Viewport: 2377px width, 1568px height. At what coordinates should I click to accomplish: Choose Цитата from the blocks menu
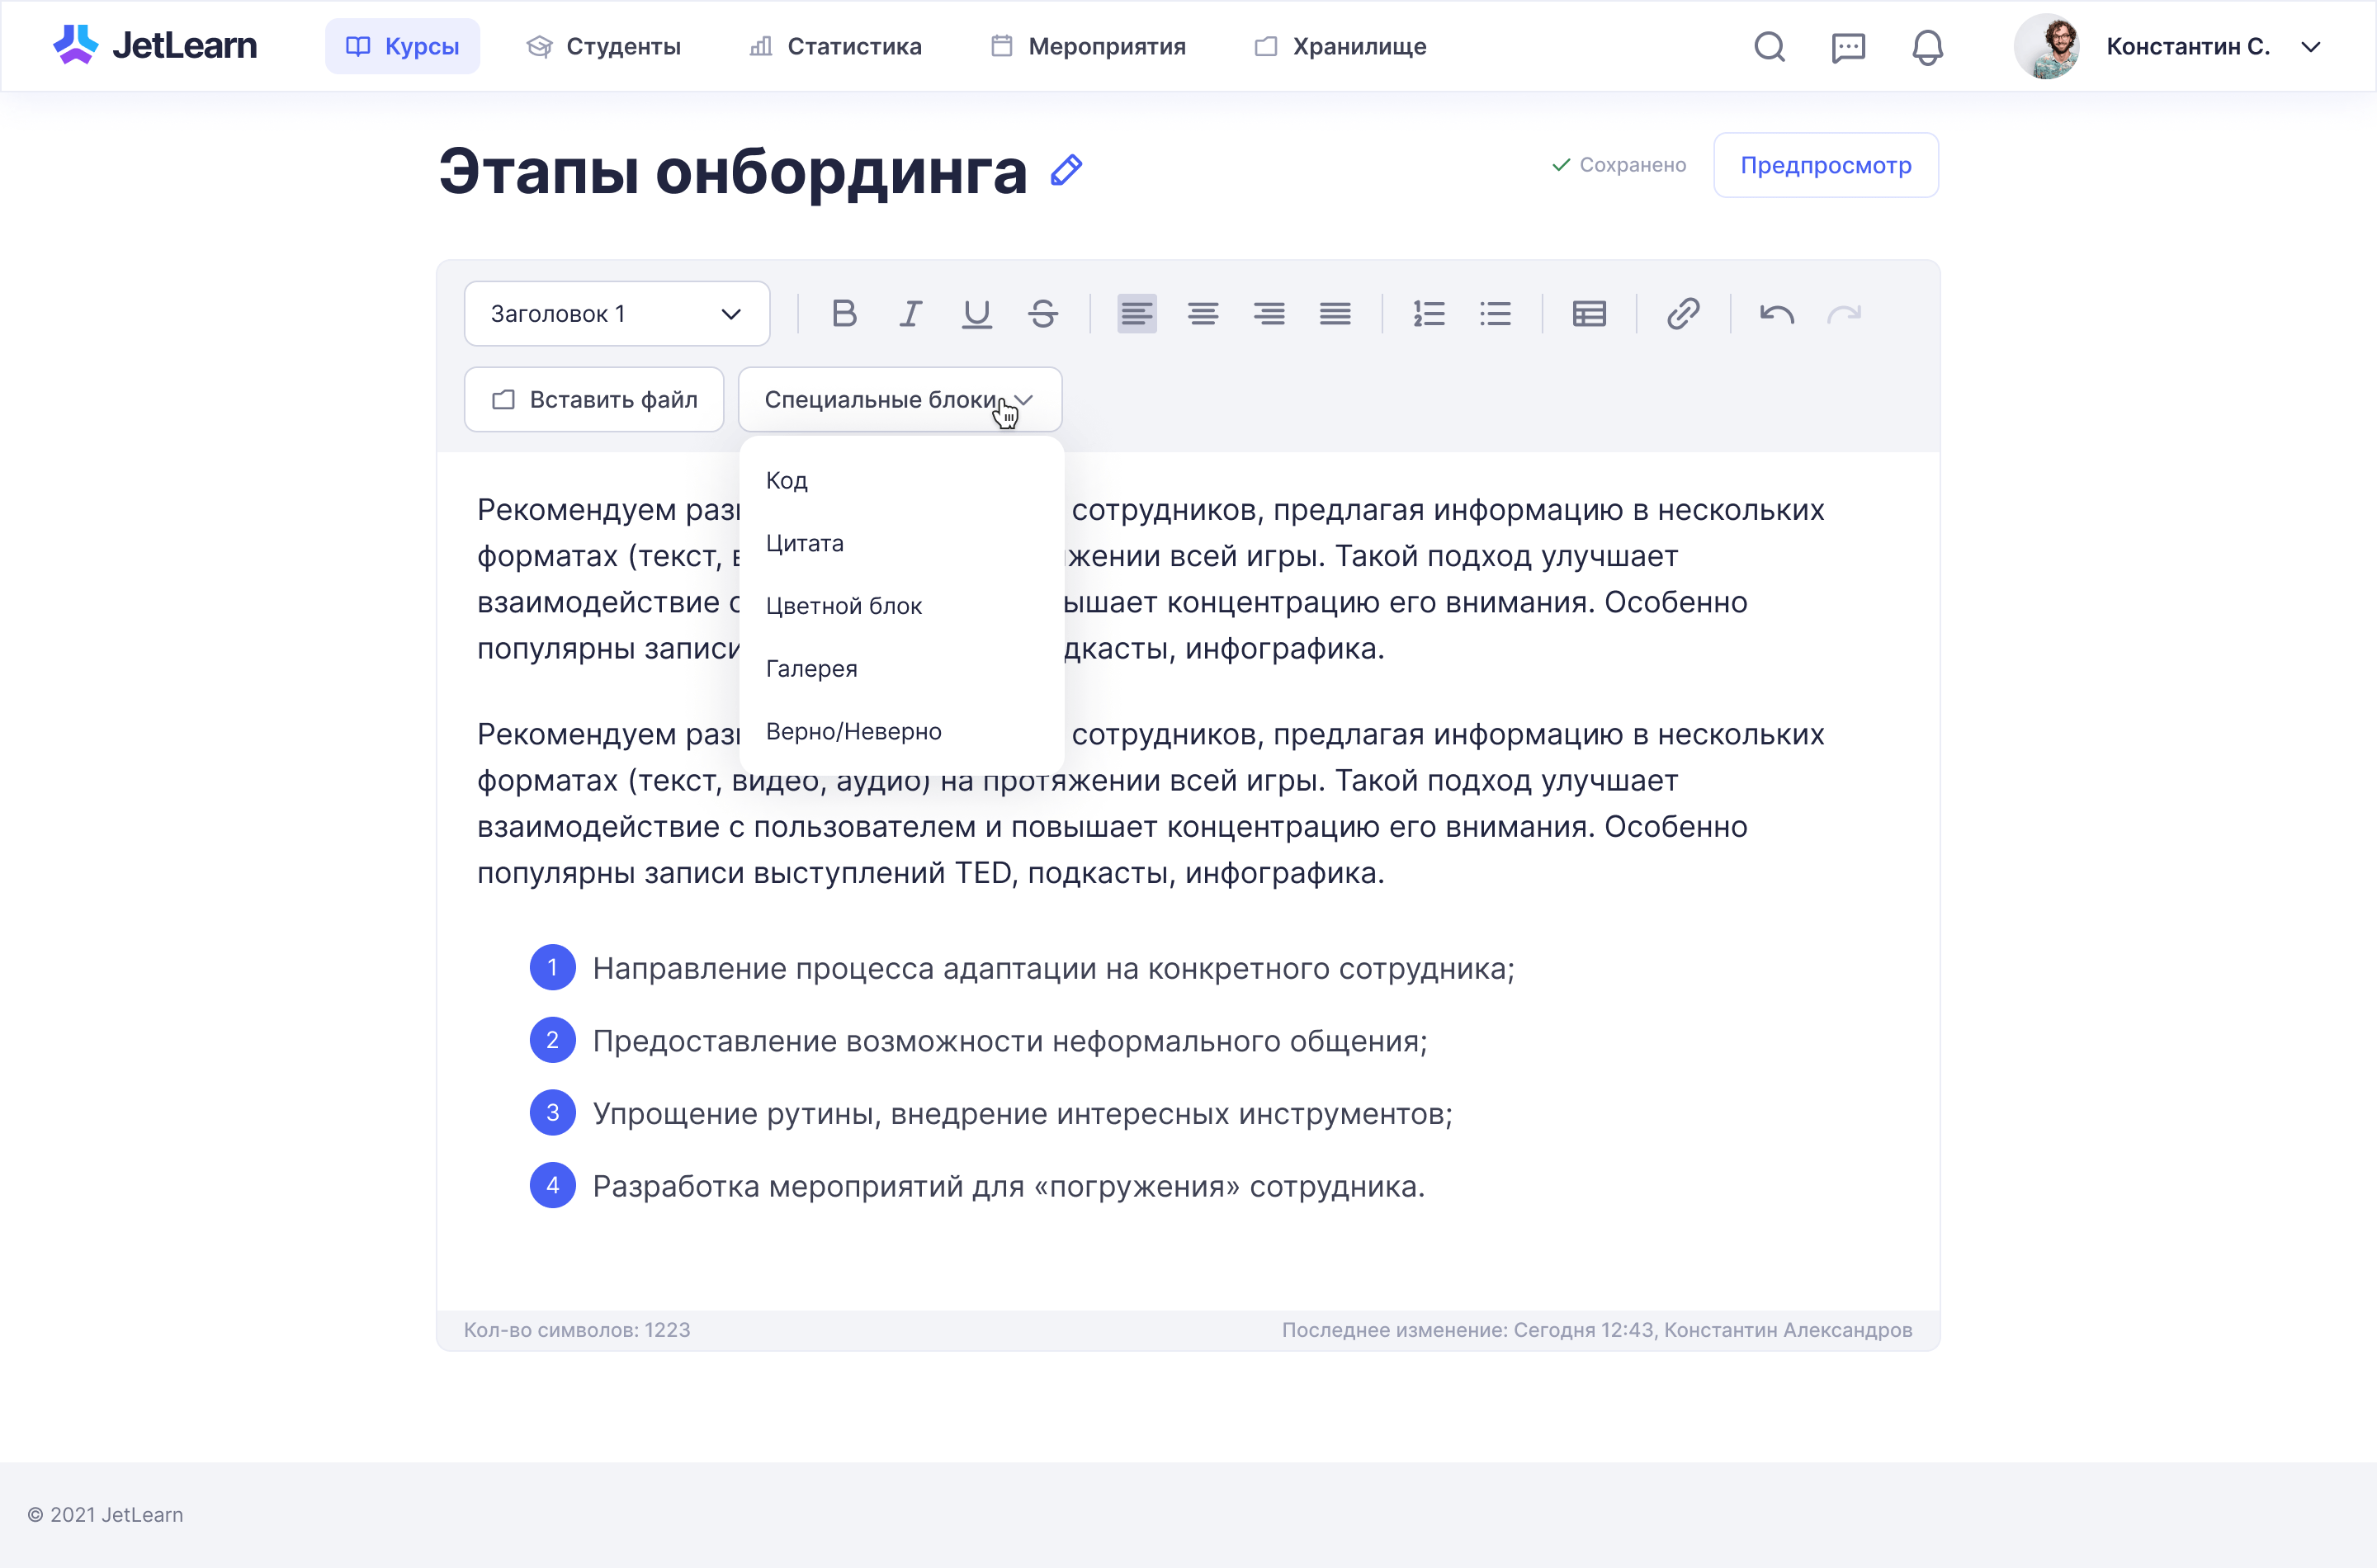coord(805,543)
